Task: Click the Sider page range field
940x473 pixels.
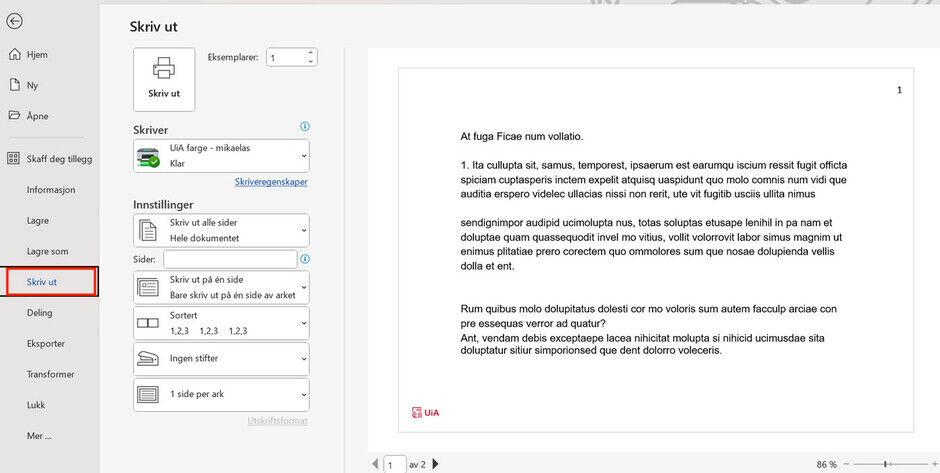Action: click(230, 259)
